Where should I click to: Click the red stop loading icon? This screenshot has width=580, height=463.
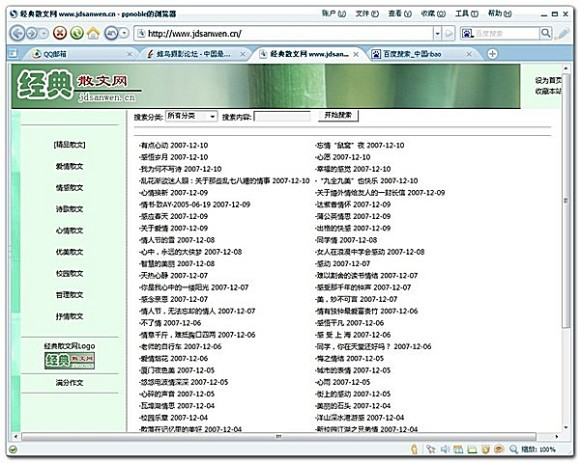(60, 33)
